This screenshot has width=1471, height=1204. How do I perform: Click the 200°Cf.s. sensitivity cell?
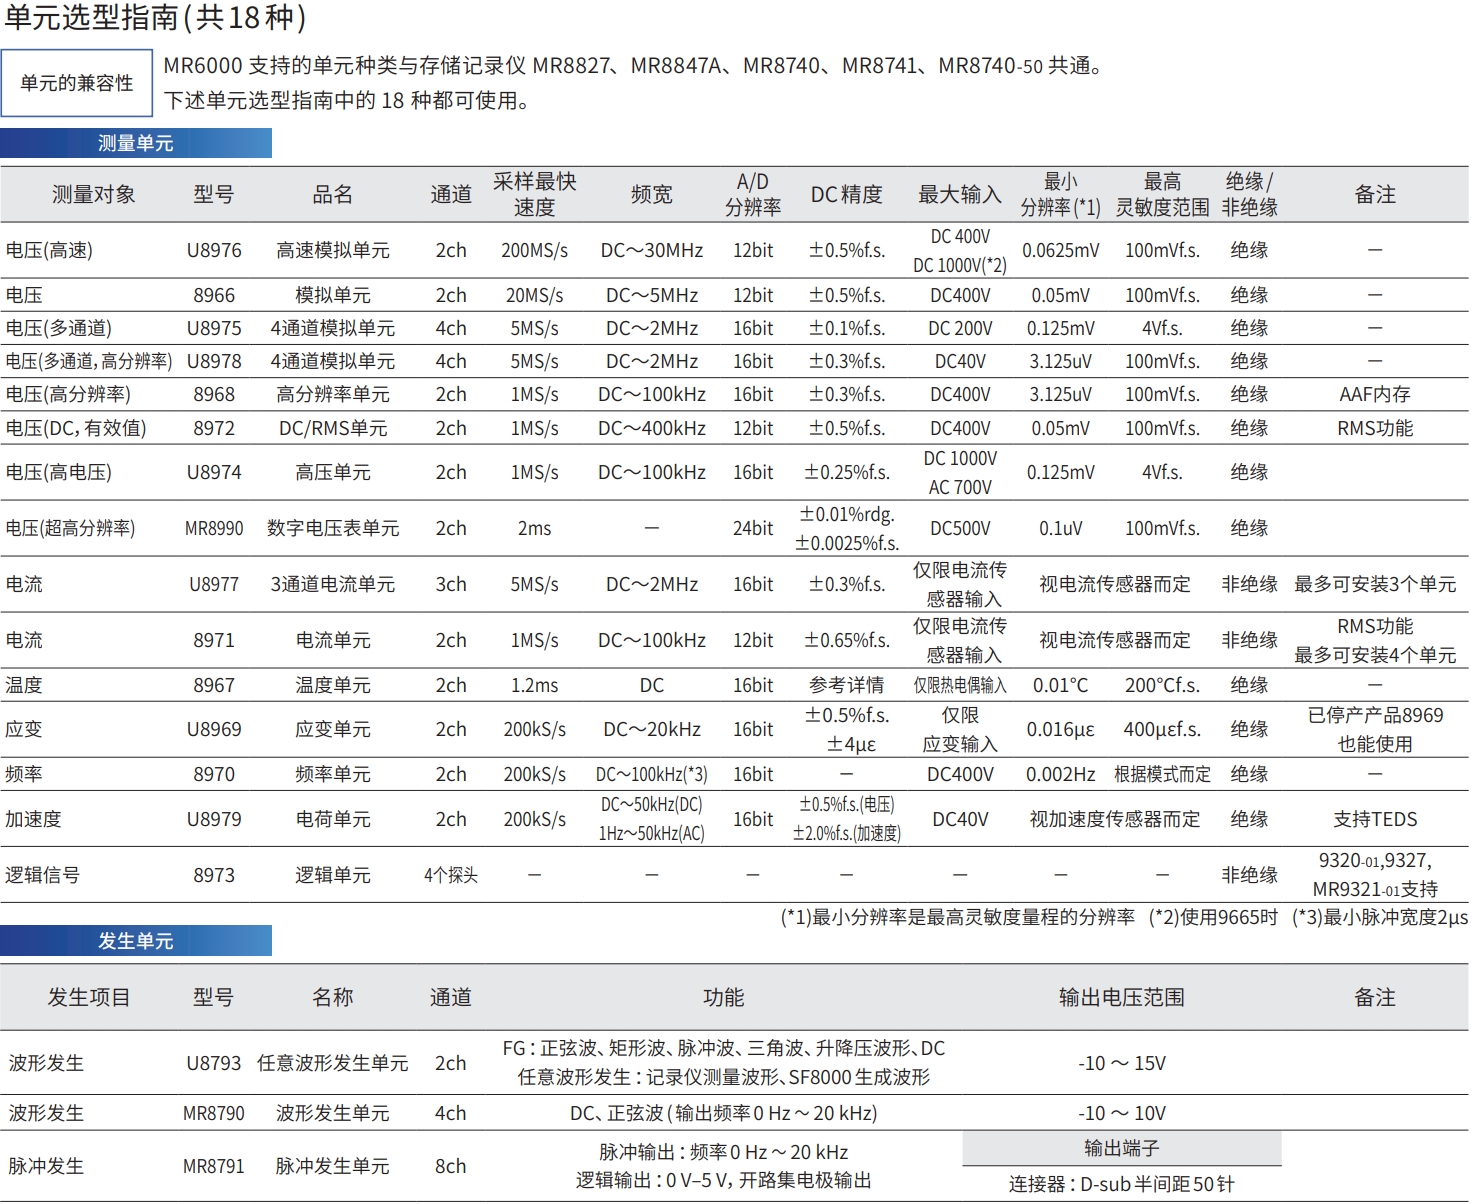coord(1162,686)
